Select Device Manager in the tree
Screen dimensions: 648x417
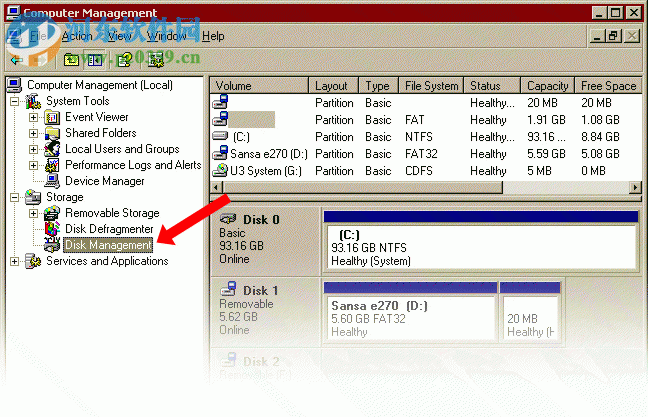coord(105,181)
